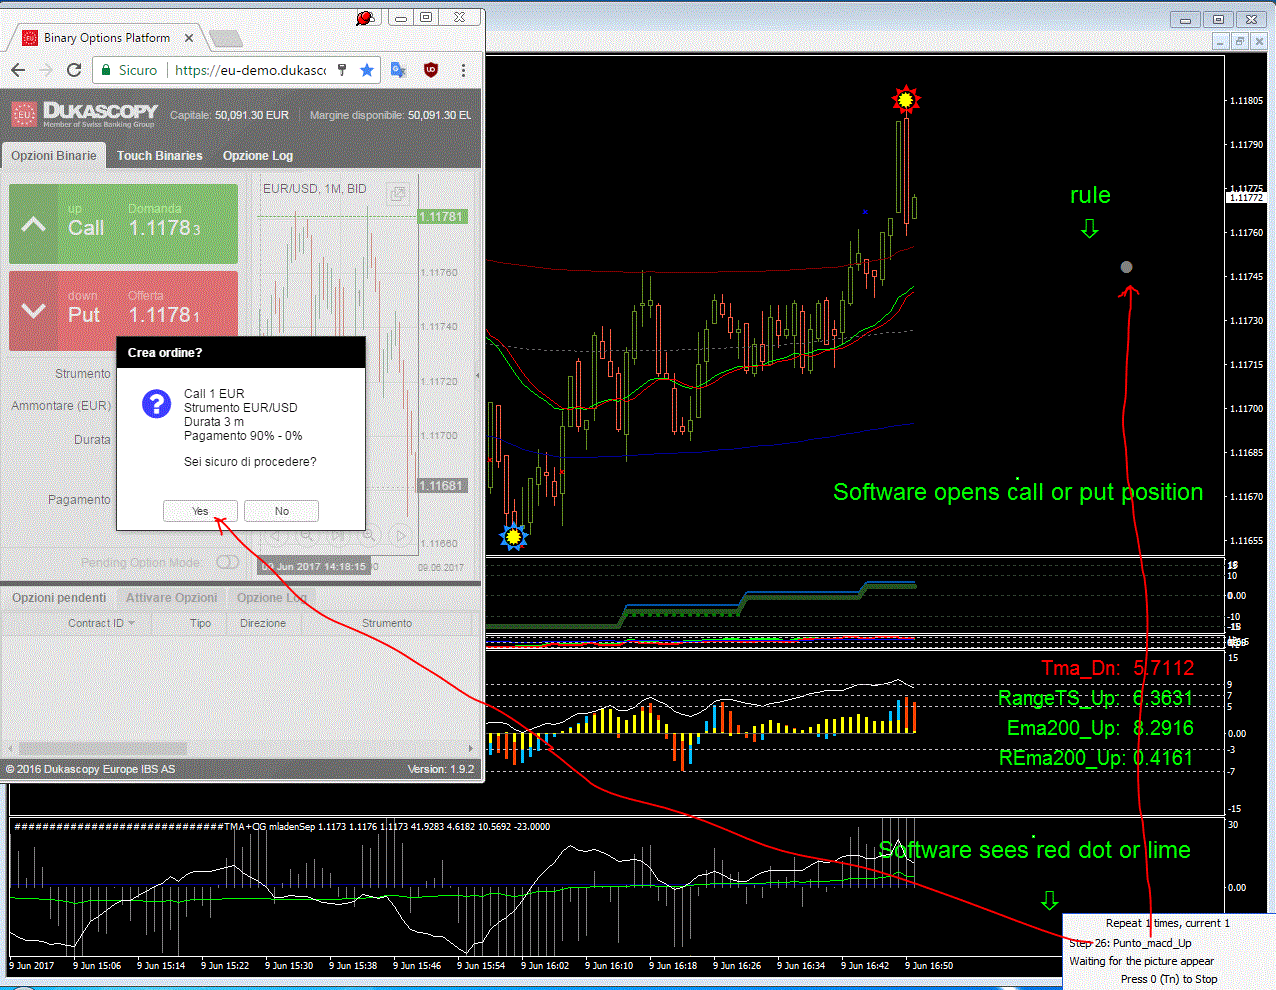Reload the Binary Options Platform page
This screenshot has height=990, width=1276.
[74, 70]
